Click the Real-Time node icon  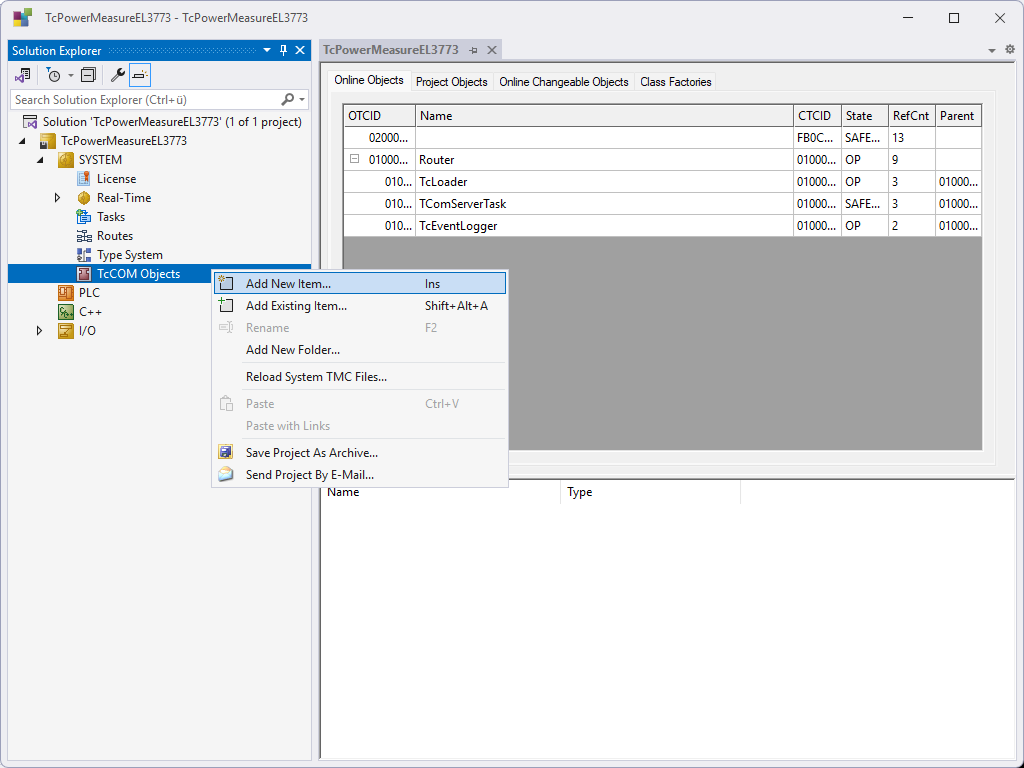(x=84, y=198)
